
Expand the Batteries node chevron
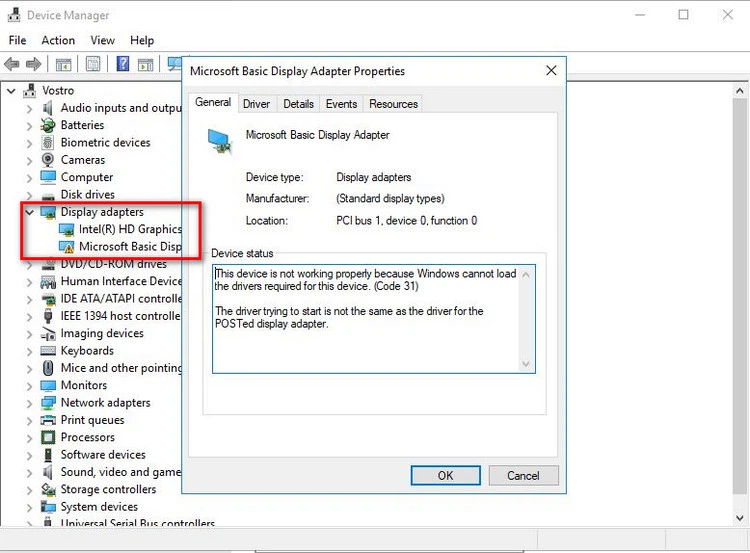30,126
